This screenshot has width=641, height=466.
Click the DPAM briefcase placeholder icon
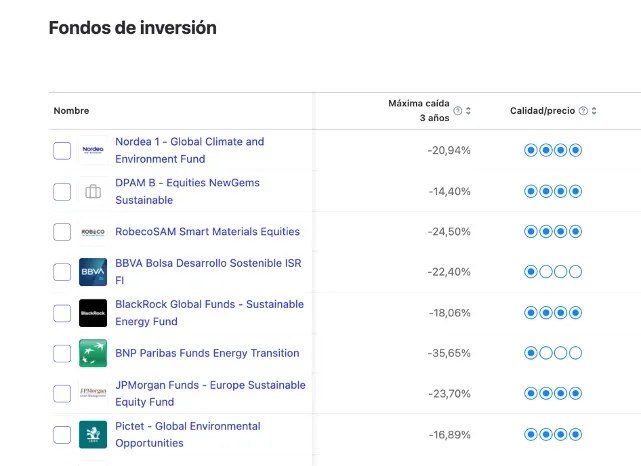click(x=93, y=191)
